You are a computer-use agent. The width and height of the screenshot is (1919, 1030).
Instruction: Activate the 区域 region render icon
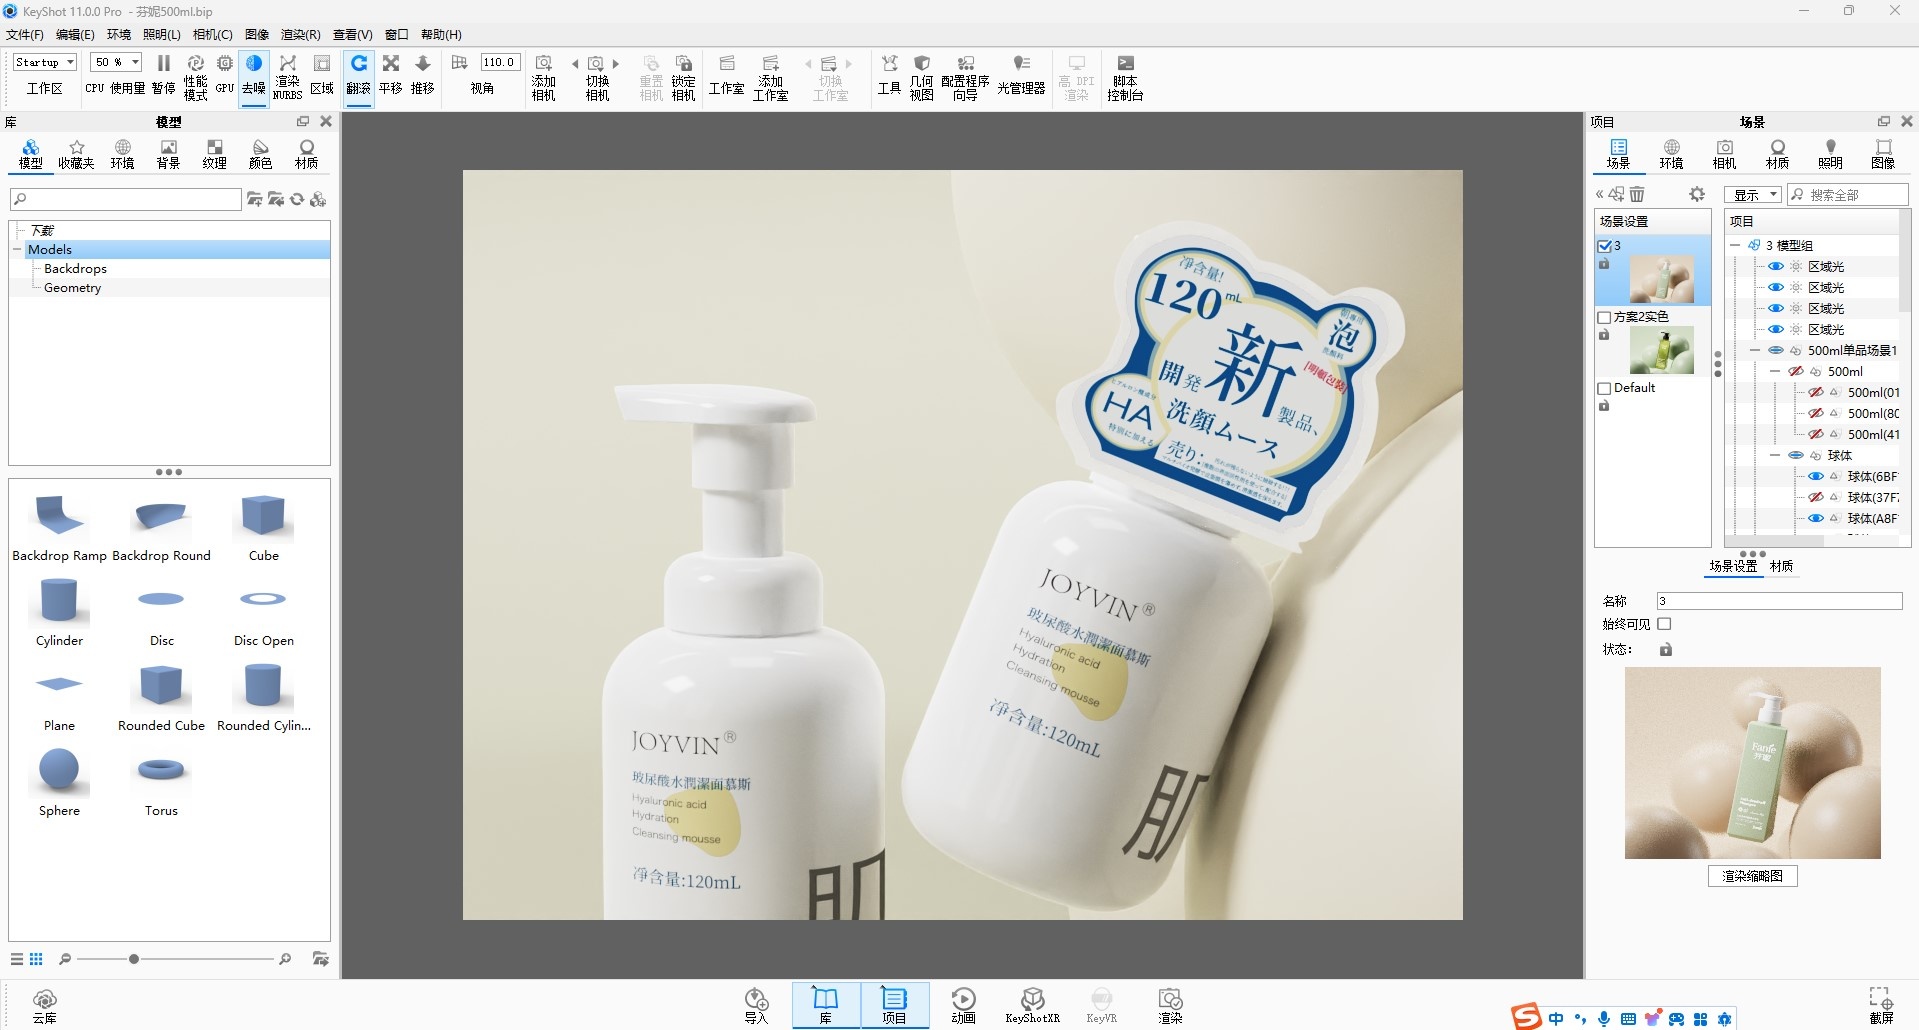pos(322,75)
